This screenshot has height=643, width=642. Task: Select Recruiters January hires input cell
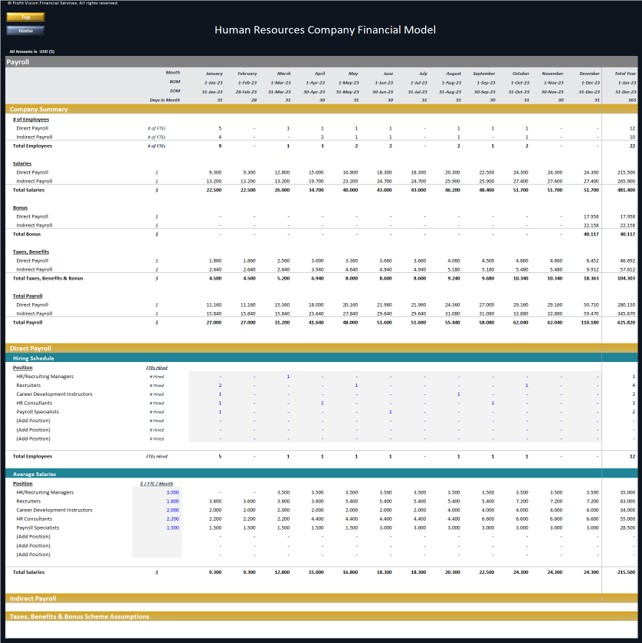206,385
